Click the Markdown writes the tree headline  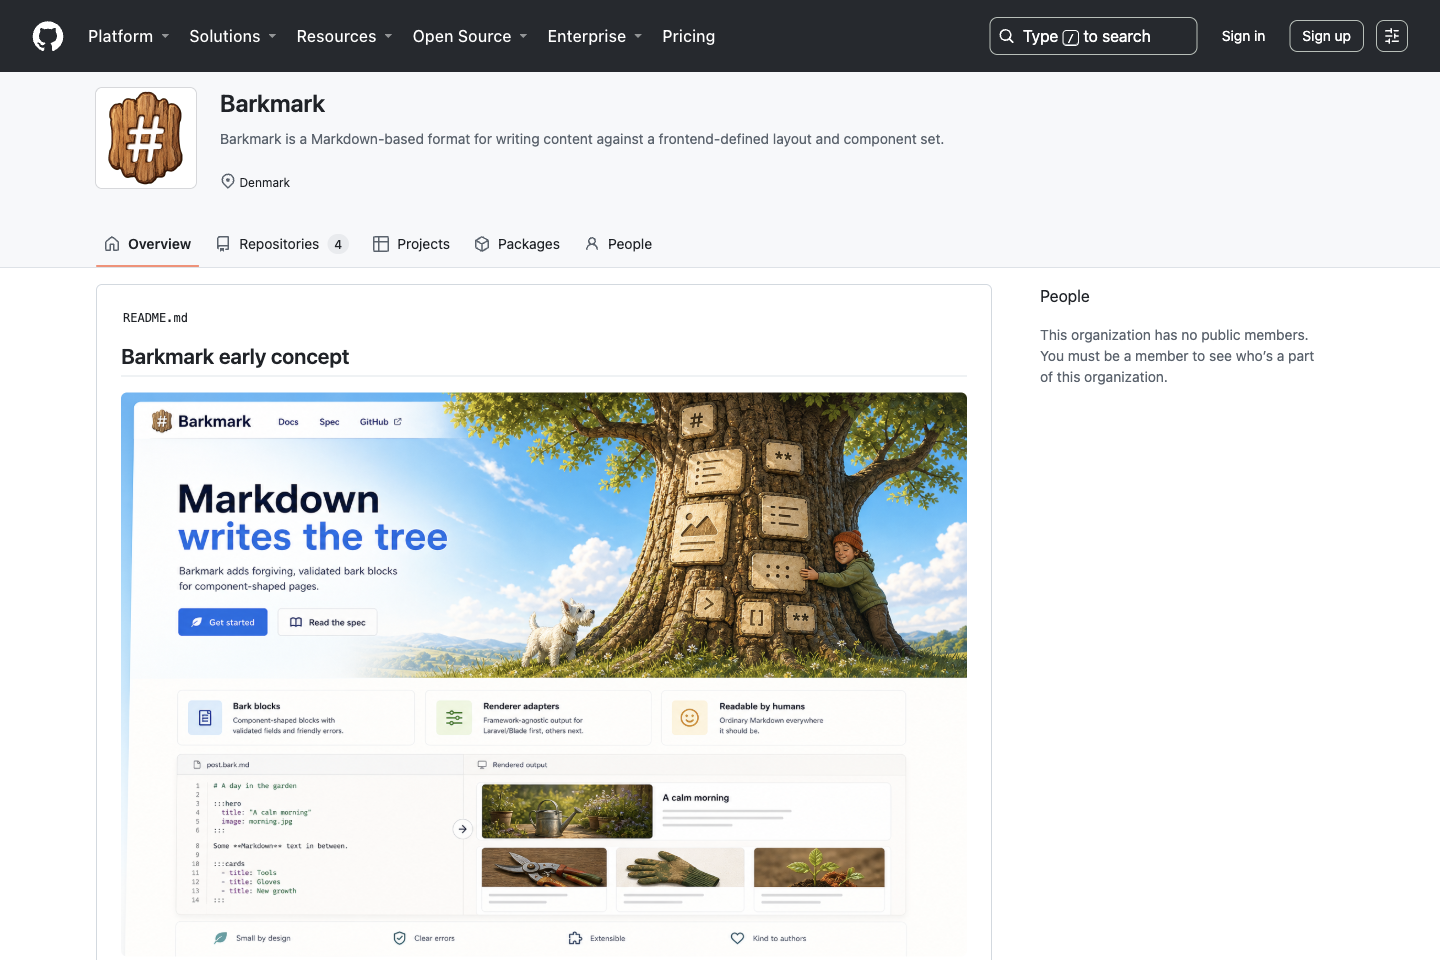[x=313, y=518]
